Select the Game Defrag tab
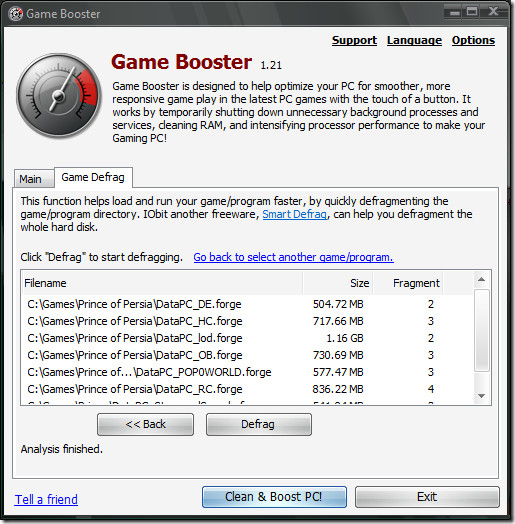The height and width of the screenshot is (524, 515). coord(93,177)
